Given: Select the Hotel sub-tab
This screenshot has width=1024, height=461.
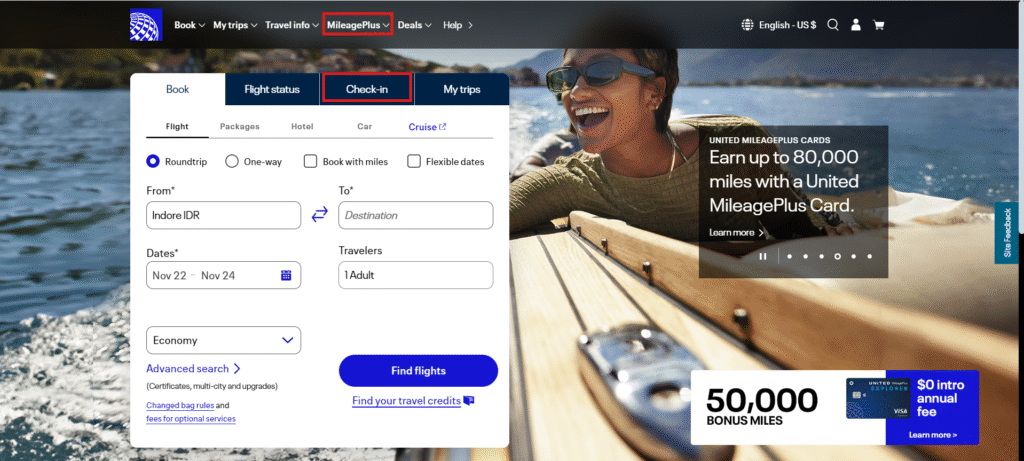Looking at the screenshot, I should click(x=302, y=127).
